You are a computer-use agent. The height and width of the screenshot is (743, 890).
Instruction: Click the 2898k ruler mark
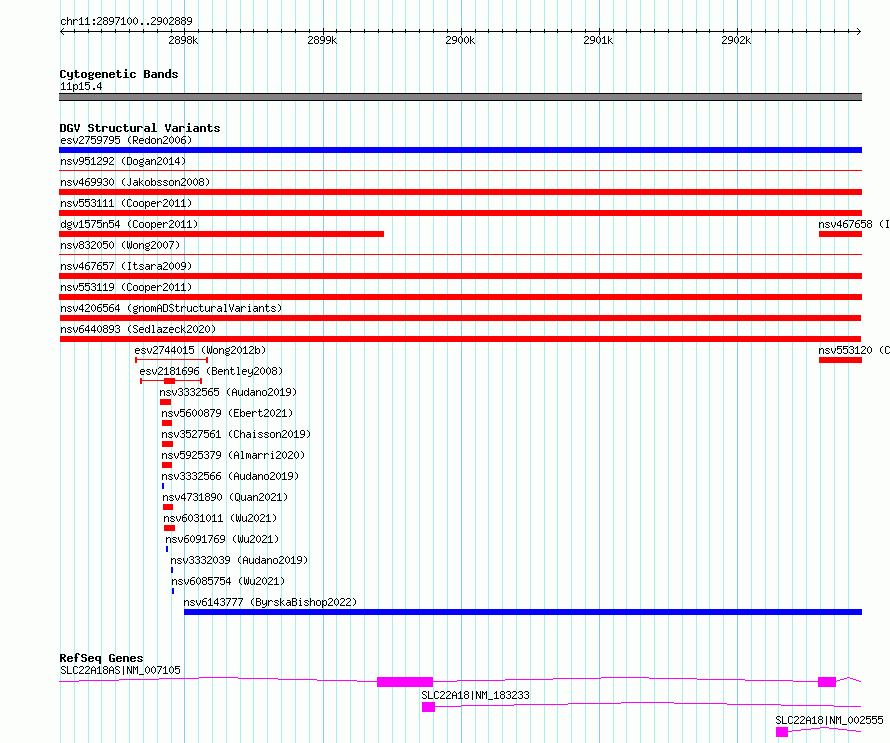183,40
